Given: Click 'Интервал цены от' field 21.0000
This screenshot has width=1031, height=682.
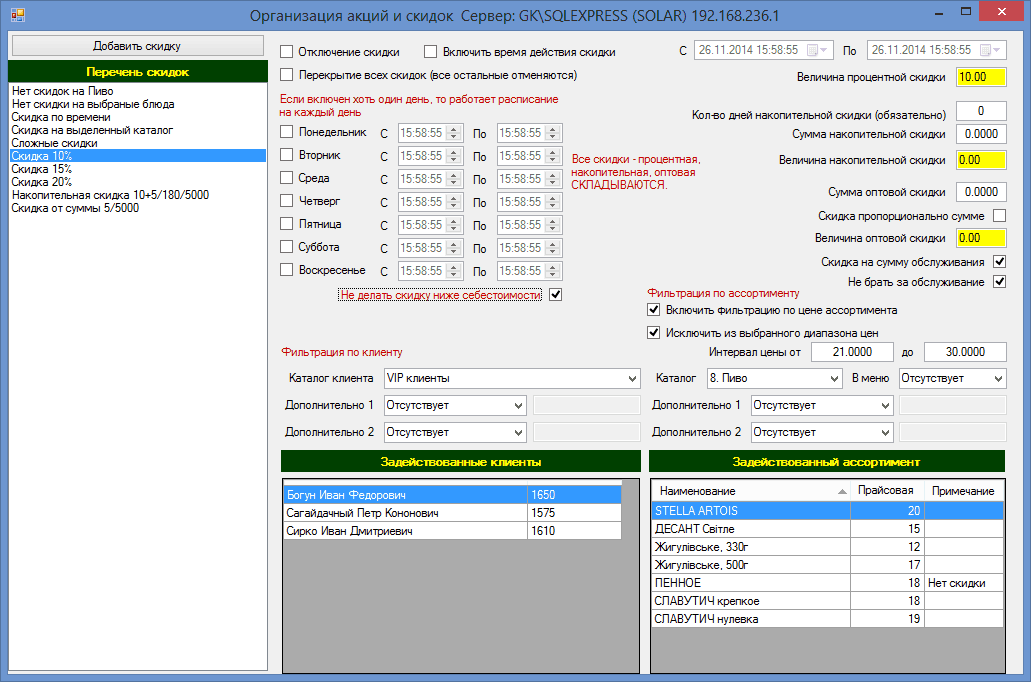Looking at the screenshot, I should pos(852,352).
